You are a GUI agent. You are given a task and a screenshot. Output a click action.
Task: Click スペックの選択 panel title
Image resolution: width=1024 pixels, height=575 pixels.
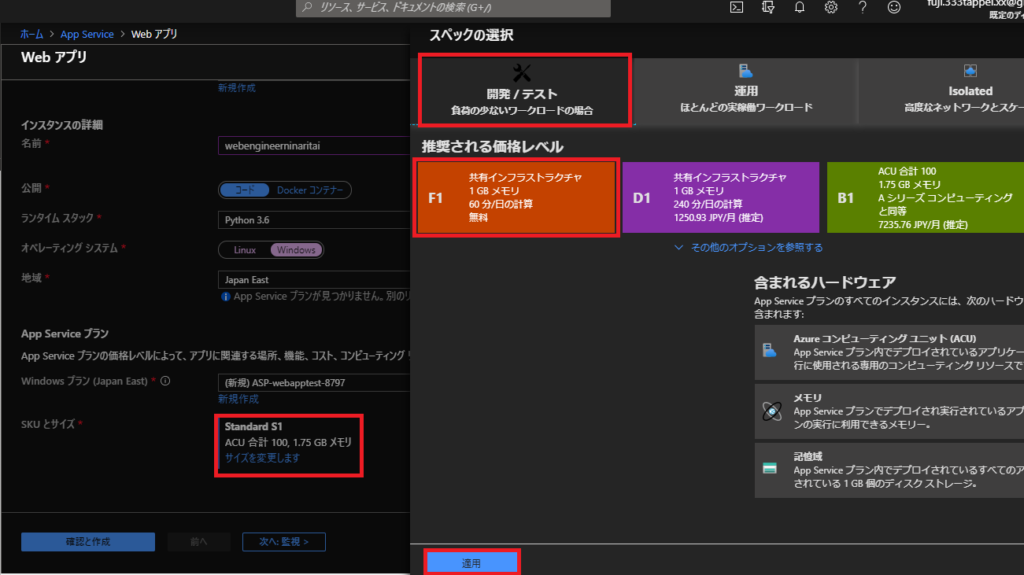click(471, 35)
